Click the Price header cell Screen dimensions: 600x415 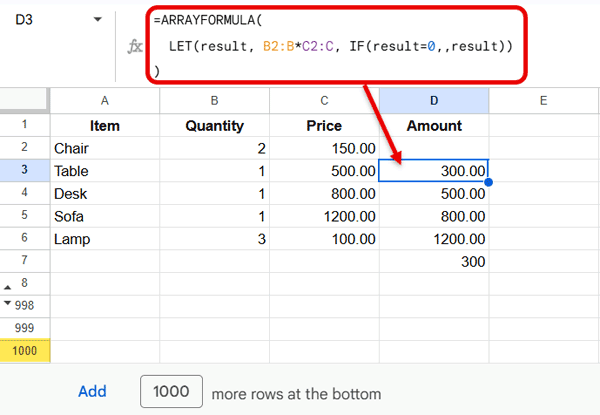tap(324, 125)
